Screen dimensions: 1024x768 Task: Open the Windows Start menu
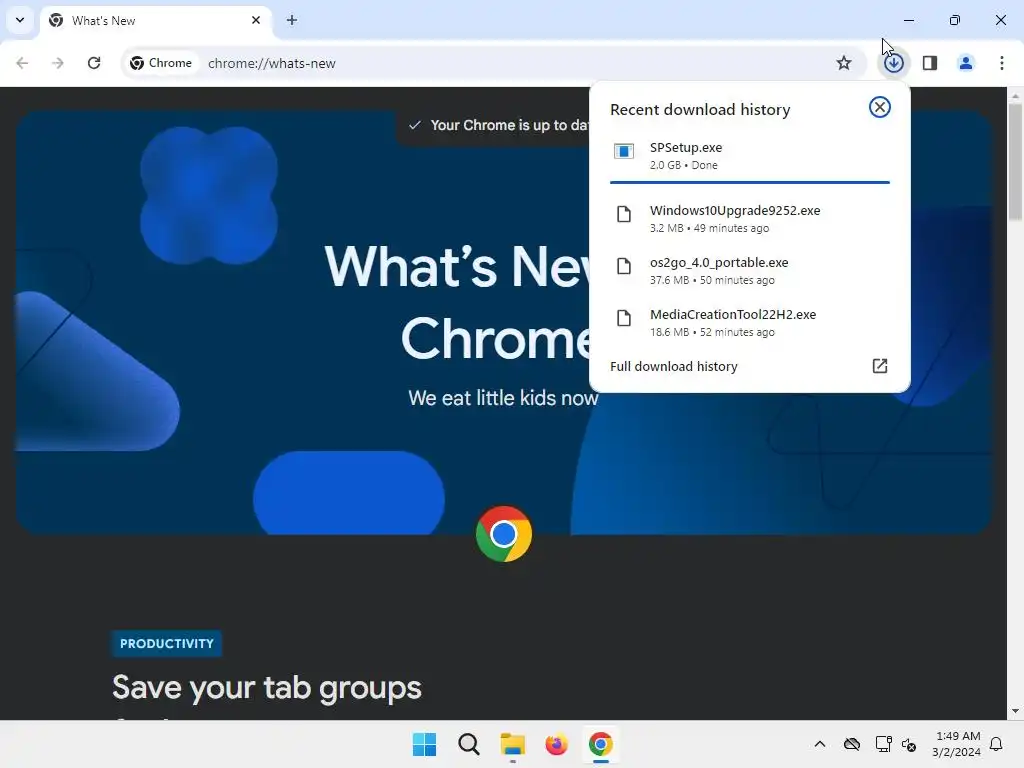(x=424, y=744)
